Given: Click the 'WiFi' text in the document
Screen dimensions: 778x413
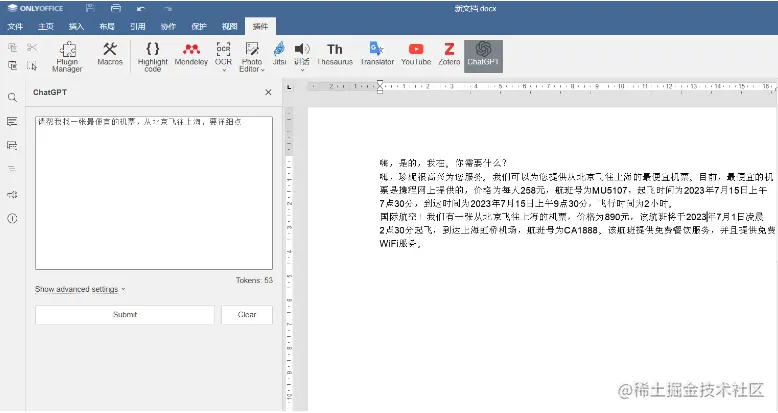Looking at the screenshot, I should pyautogui.click(x=389, y=243).
